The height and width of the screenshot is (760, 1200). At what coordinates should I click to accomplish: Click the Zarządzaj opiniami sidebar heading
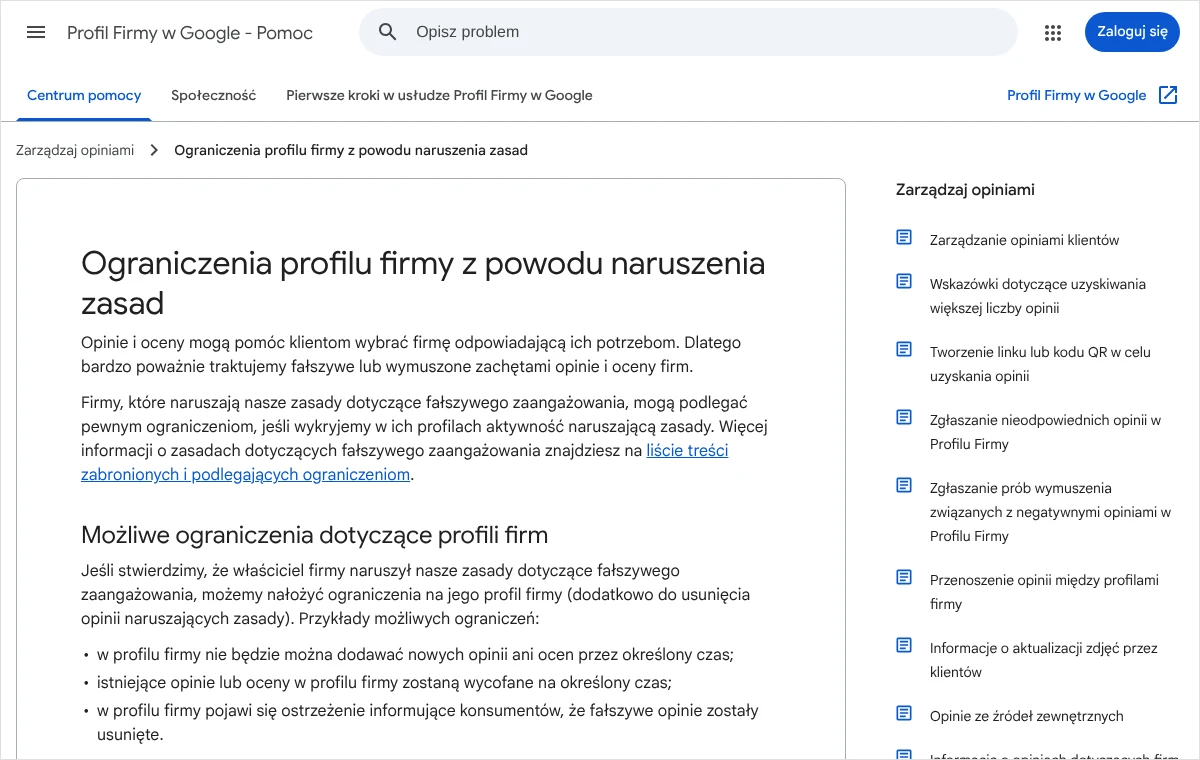click(x=965, y=190)
